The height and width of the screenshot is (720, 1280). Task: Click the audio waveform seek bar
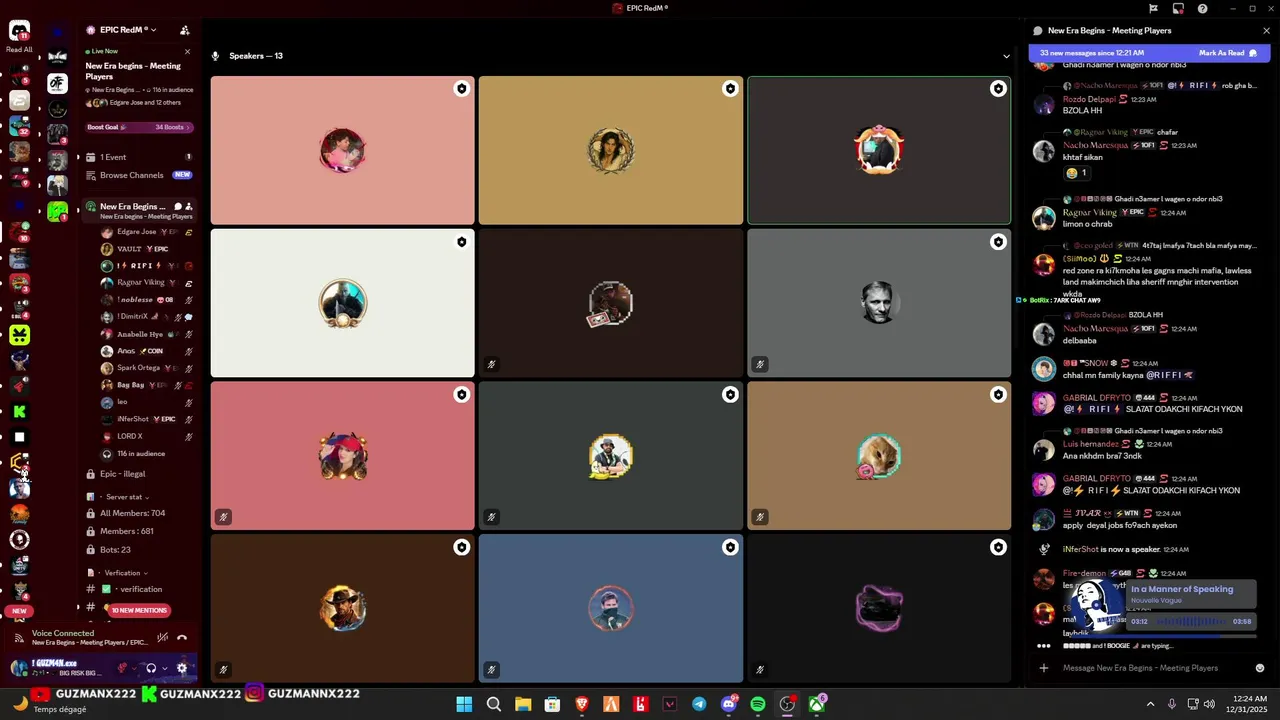(1190, 622)
